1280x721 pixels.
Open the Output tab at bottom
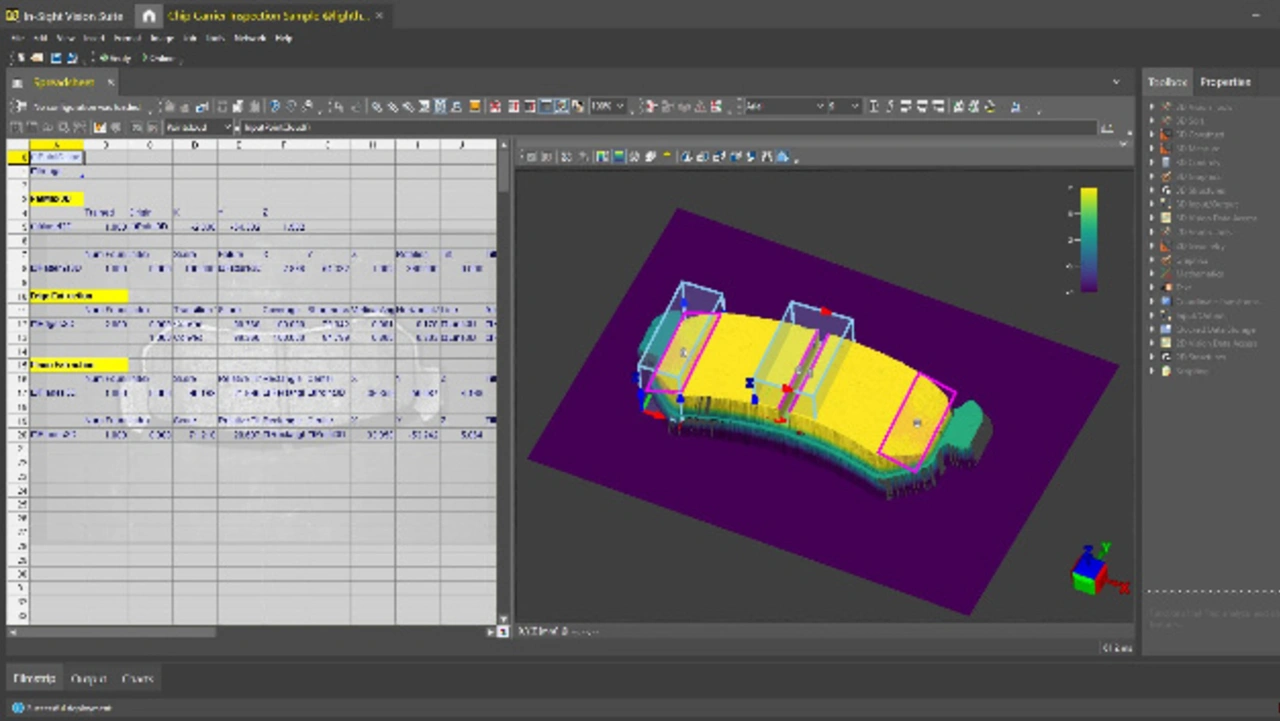[x=88, y=679]
